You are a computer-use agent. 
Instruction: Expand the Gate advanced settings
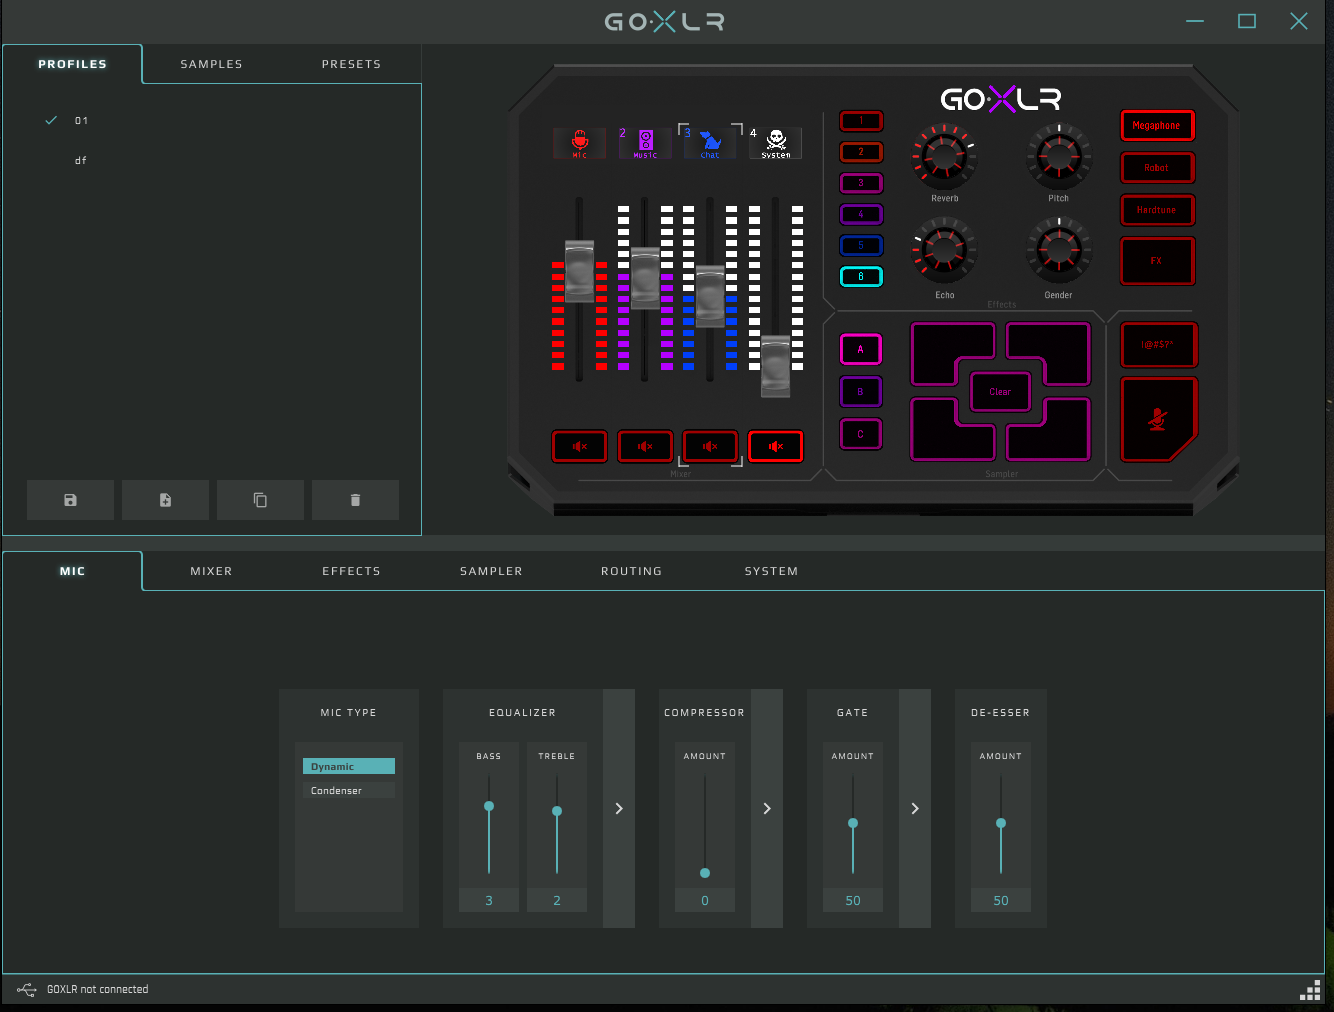(x=915, y=808)
